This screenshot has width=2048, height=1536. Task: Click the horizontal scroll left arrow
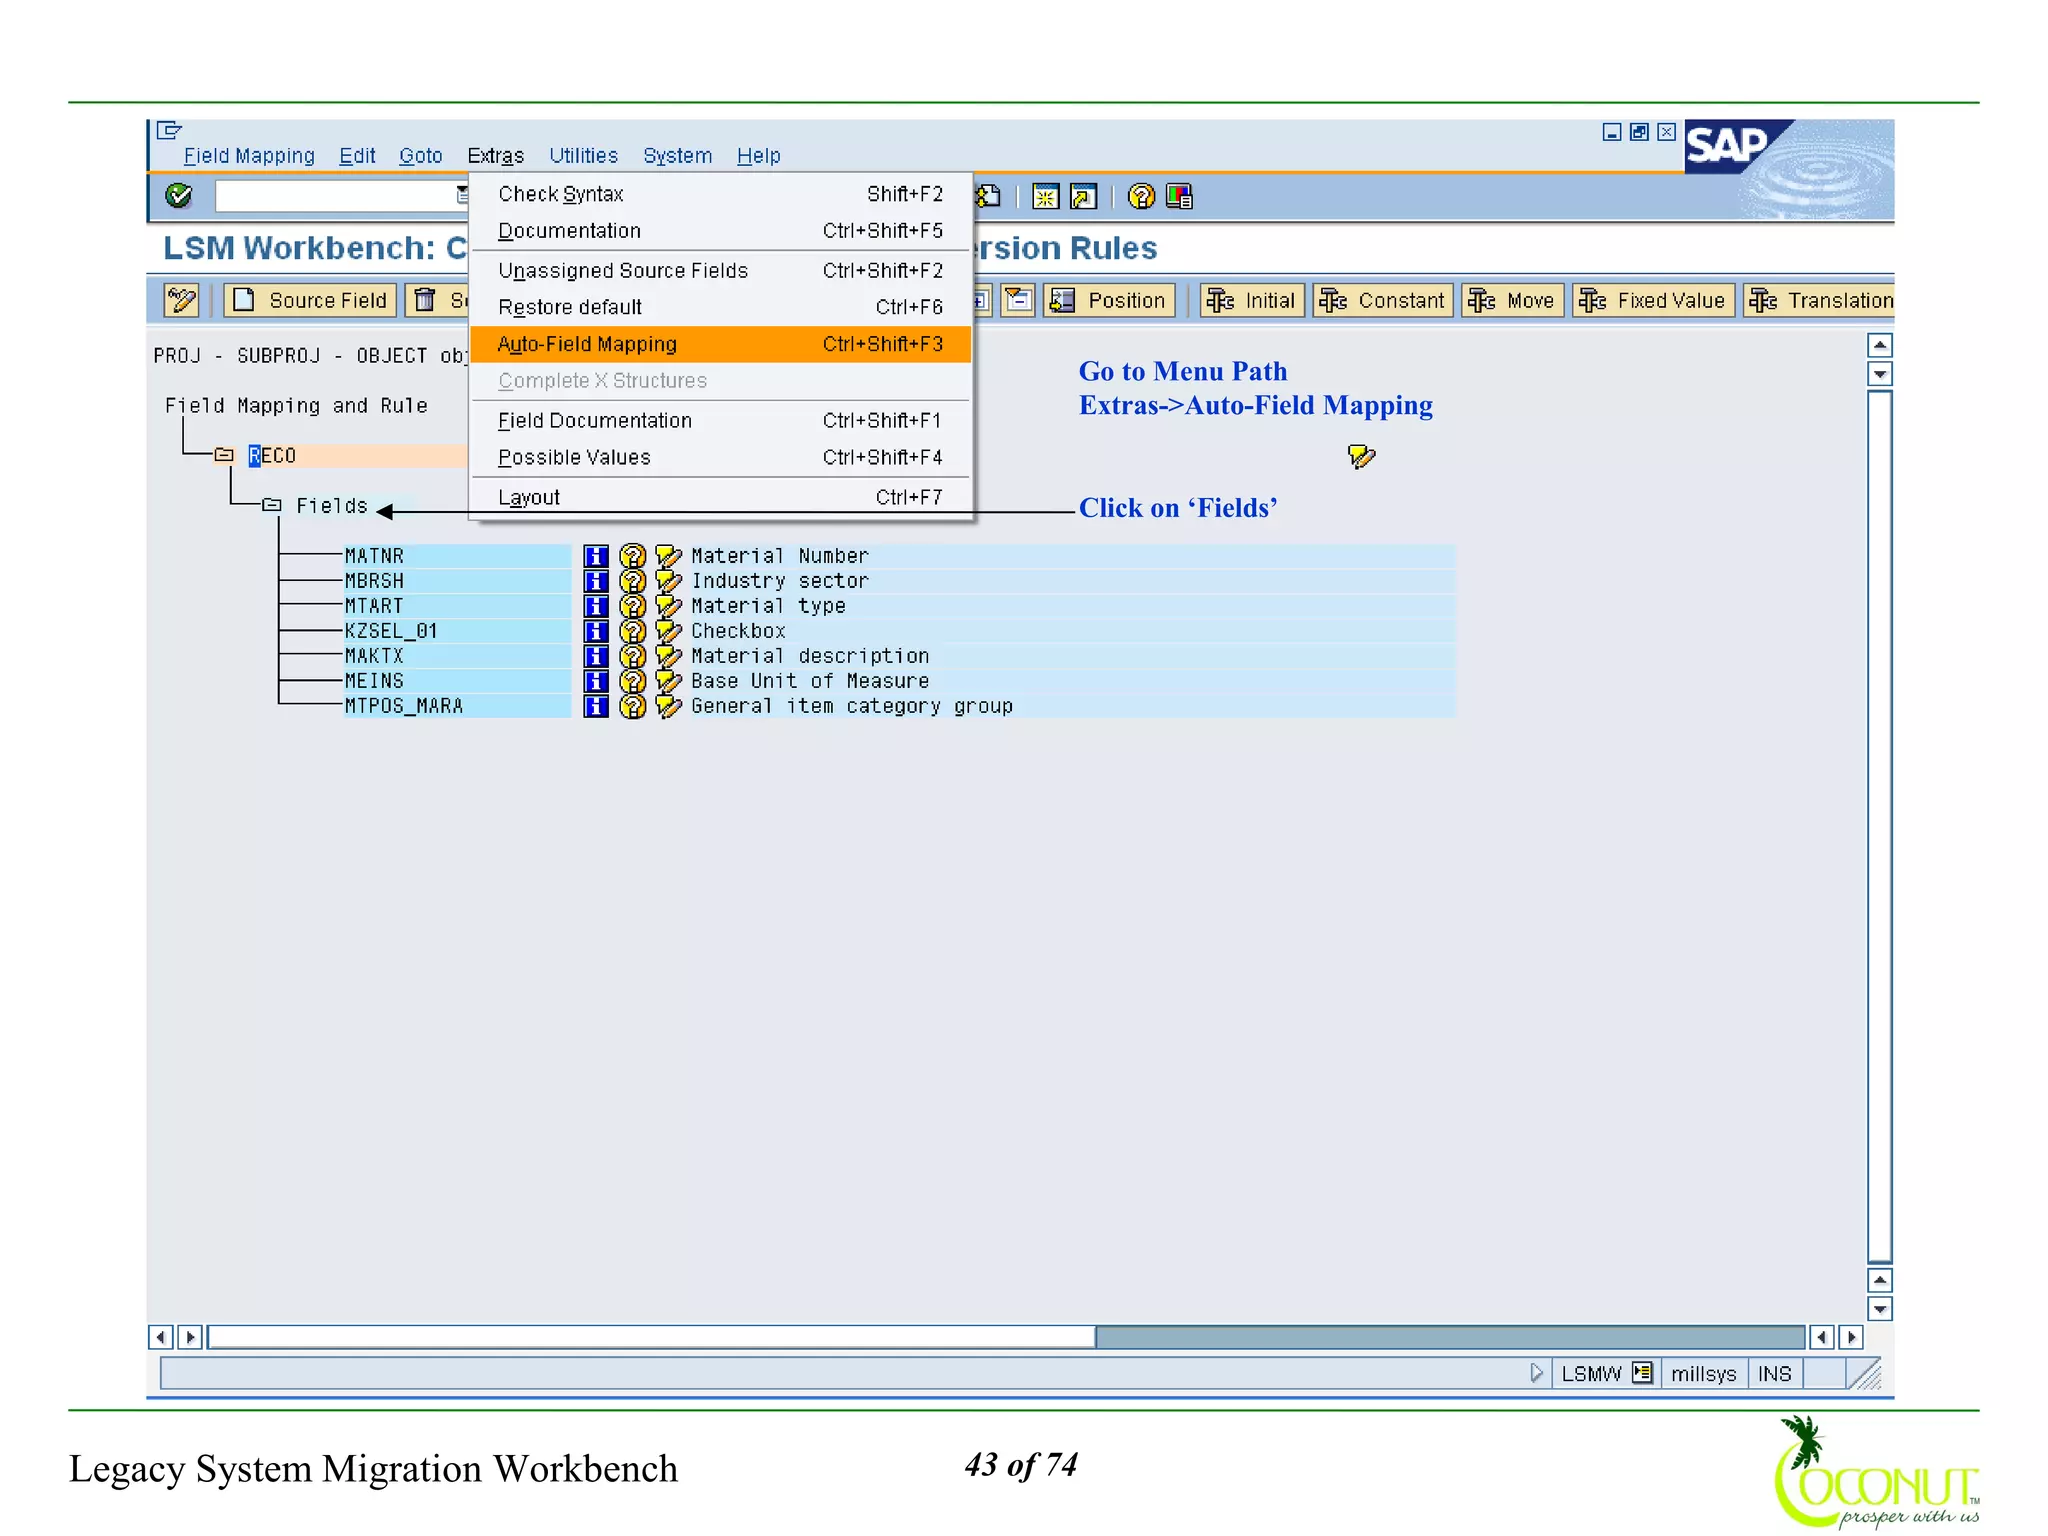tap(160, 1337)
